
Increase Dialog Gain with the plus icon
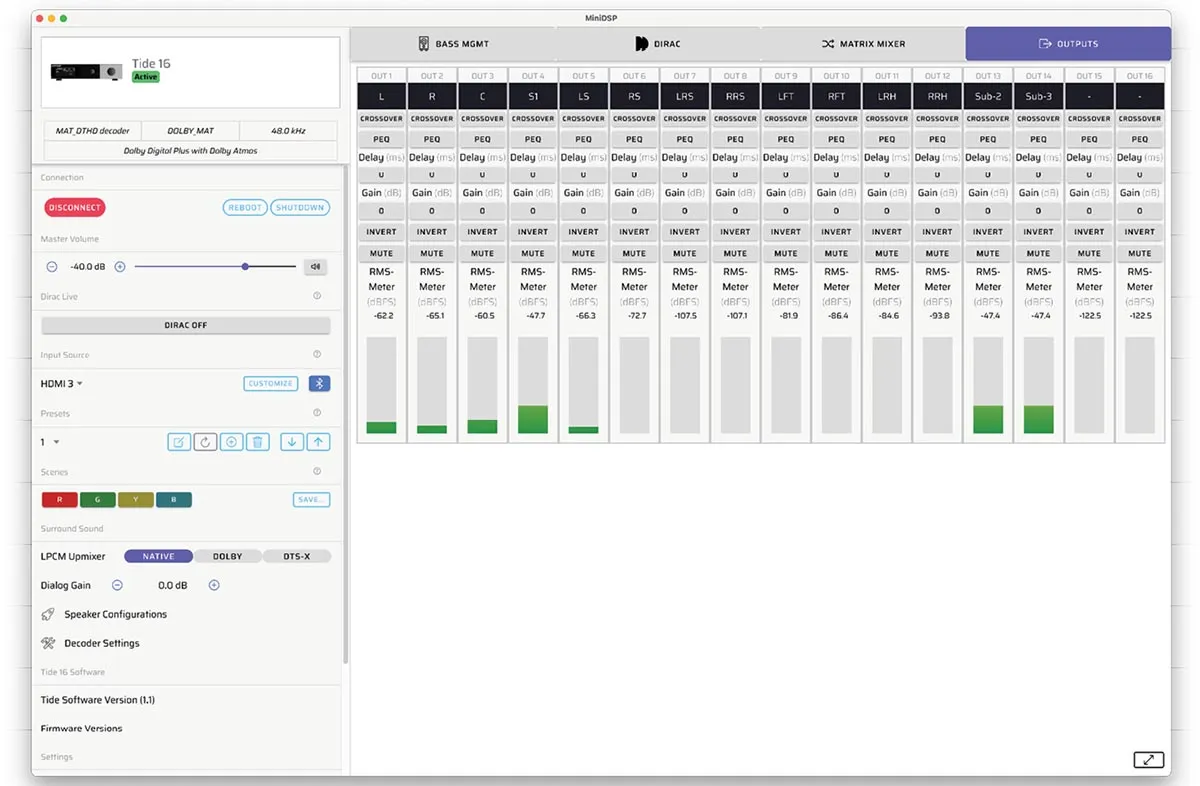pos(214,585)
